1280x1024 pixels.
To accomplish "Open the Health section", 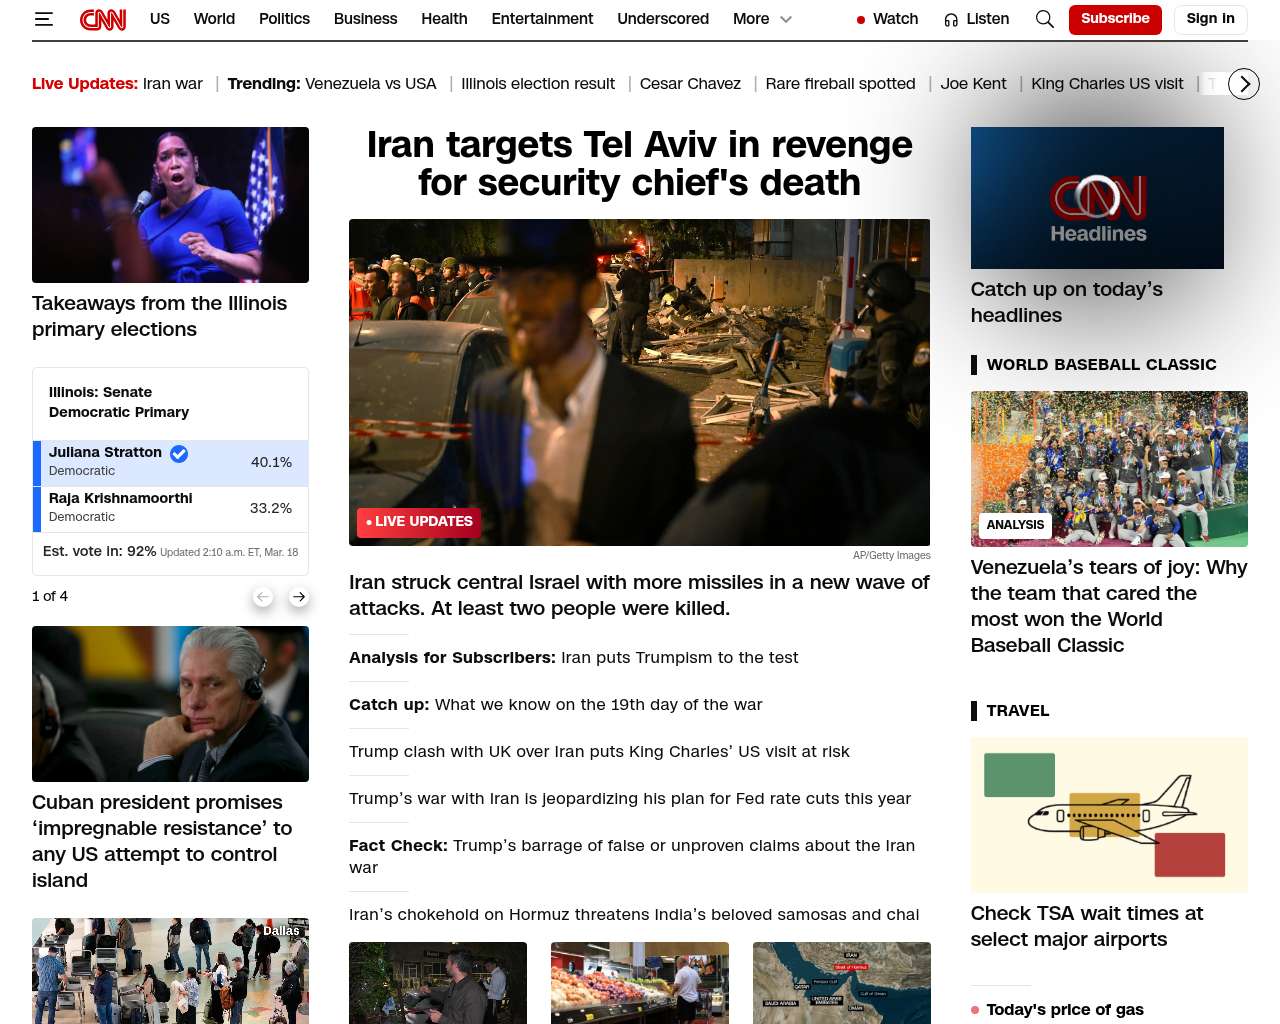I will (444, 19).
